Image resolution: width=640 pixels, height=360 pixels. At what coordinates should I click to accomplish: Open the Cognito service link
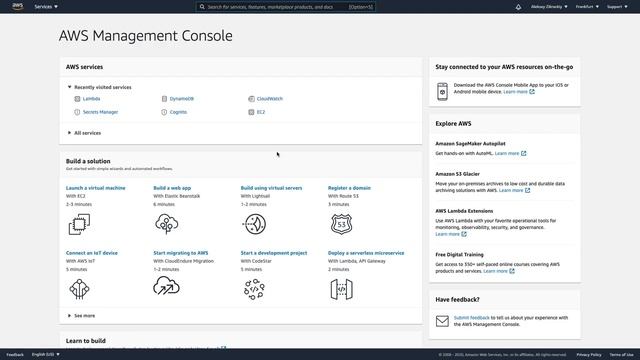[x=178, y=112]
